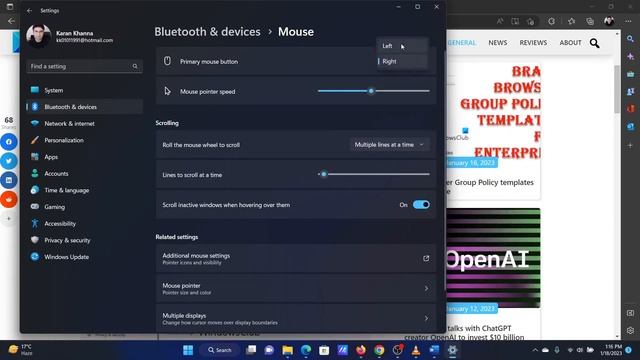Adjust Lines to scroll slider handle
The image size is (640, 360).
pos(324,174)
